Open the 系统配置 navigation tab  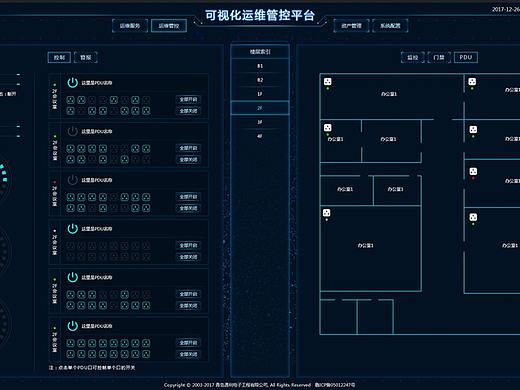[390, 26]
